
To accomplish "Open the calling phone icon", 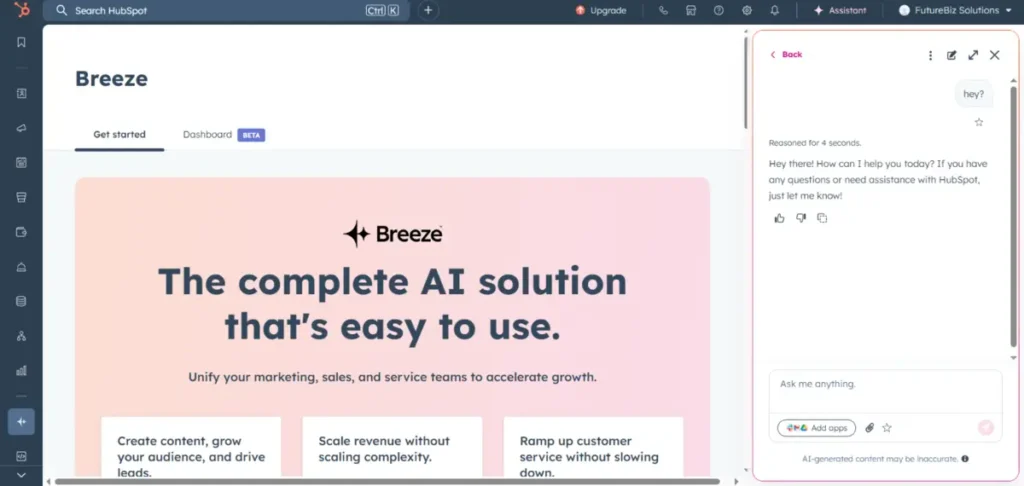I will click(663, 10).
